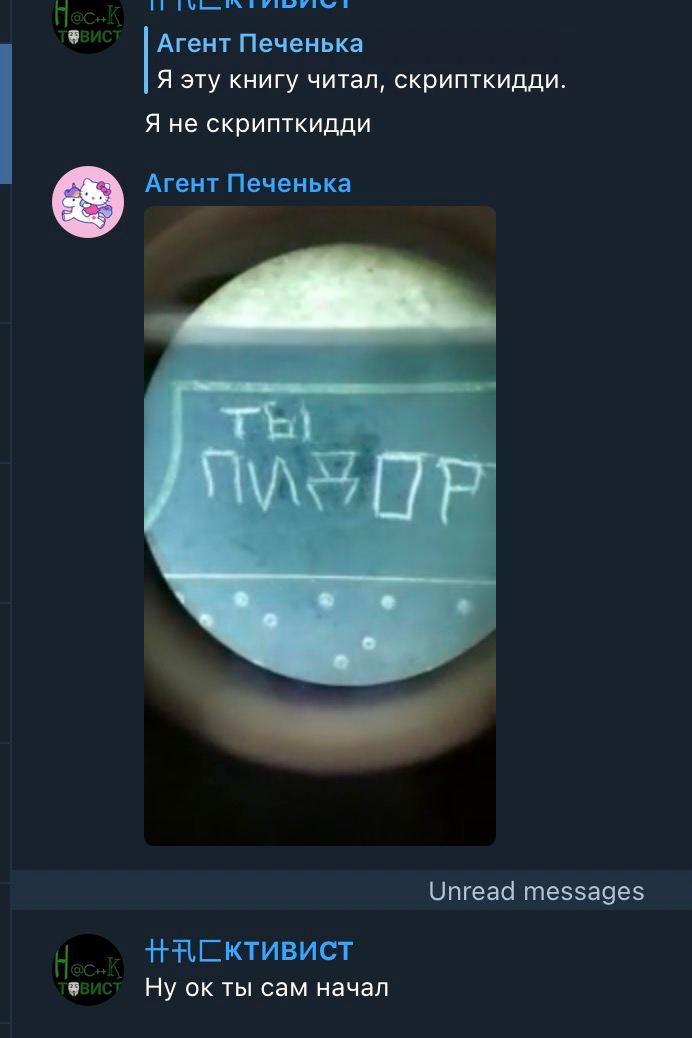Select the message "Ну ок ты сам начал"
Viewport: 692px width, 1038px height.
(267, 988)
